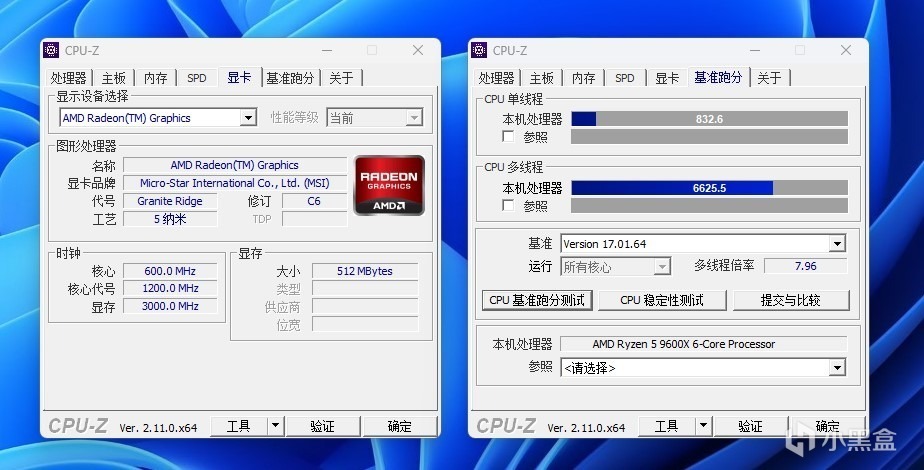This screenshot has height=470, width=924.
Task: Click multi-thread score bar 6625.5
Action: pyautogui.click(x=710, y=188)
